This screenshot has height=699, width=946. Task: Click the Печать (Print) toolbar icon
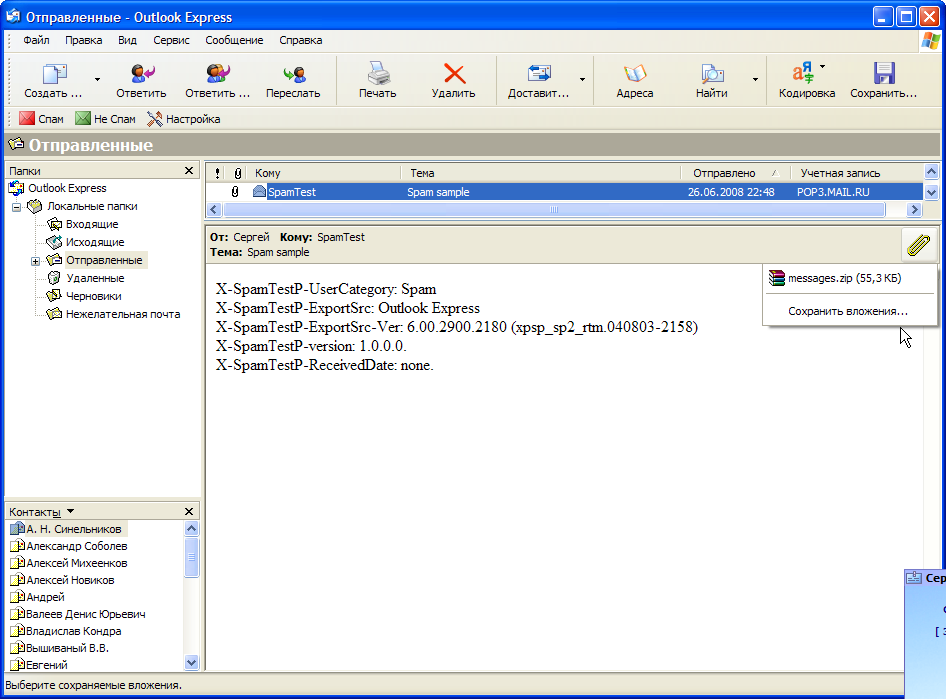point(378,73)
